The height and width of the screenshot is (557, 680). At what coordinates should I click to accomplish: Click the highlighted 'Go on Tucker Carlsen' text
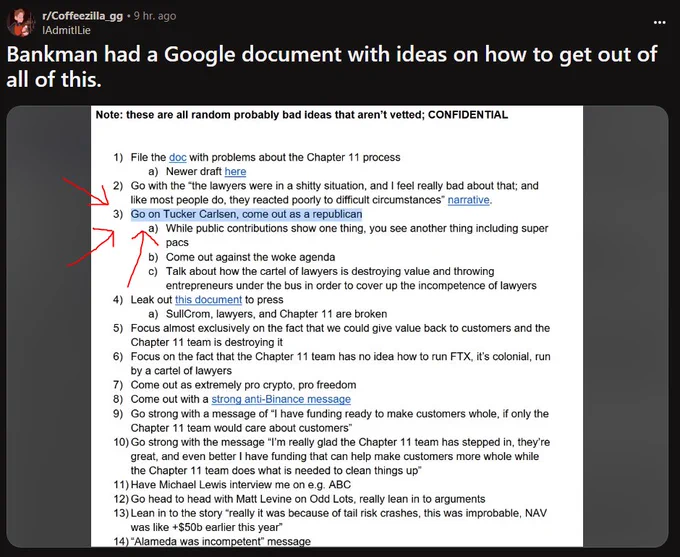[246, 214]
